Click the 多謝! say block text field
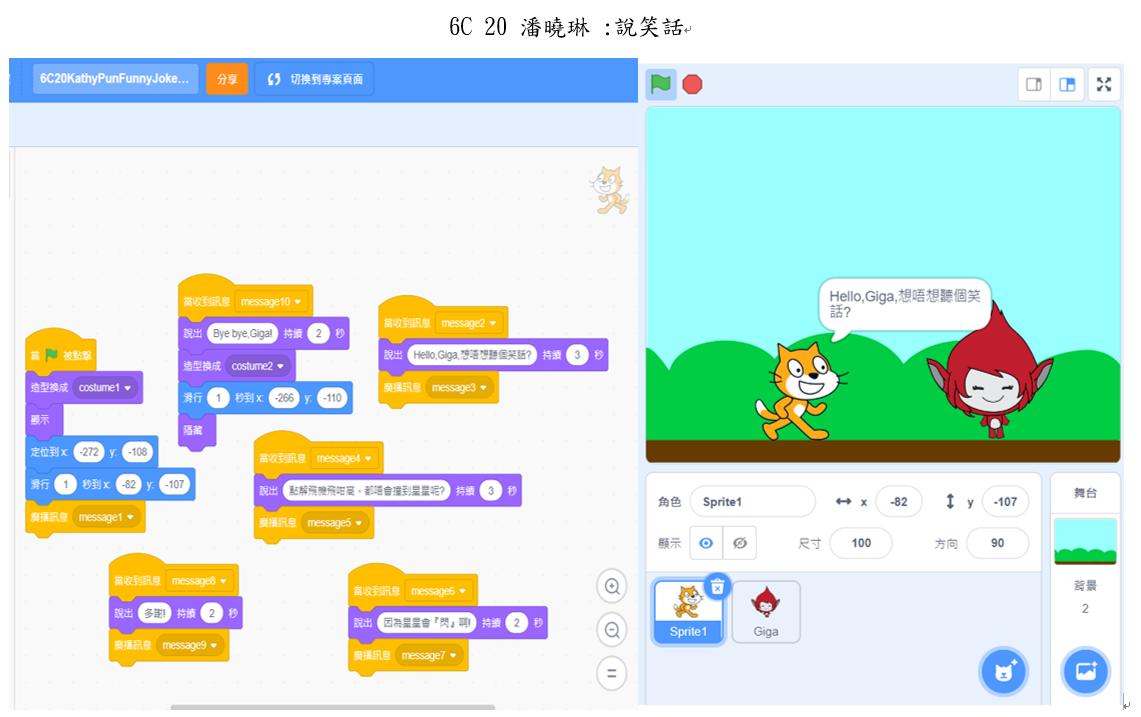 point(154,613)
